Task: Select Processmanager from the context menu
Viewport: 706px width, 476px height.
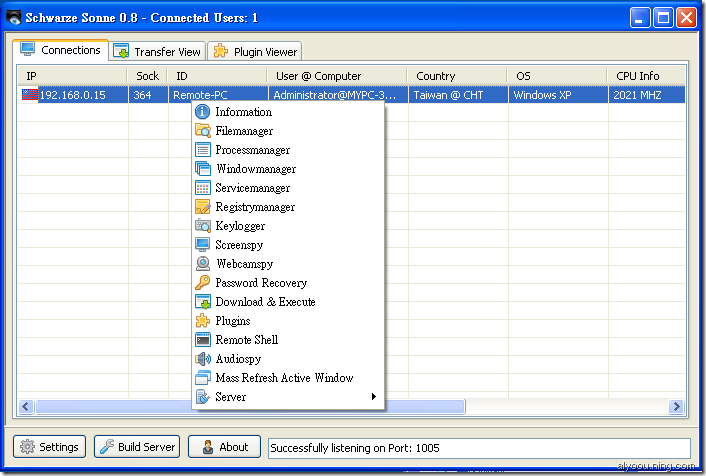Action: pos(252,150)
